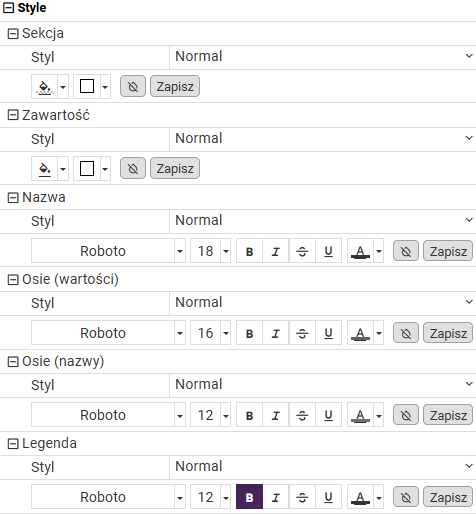Clear Sekcja style with the reset icon
This screenshot has width=476, height=514.
coord(133,87)
